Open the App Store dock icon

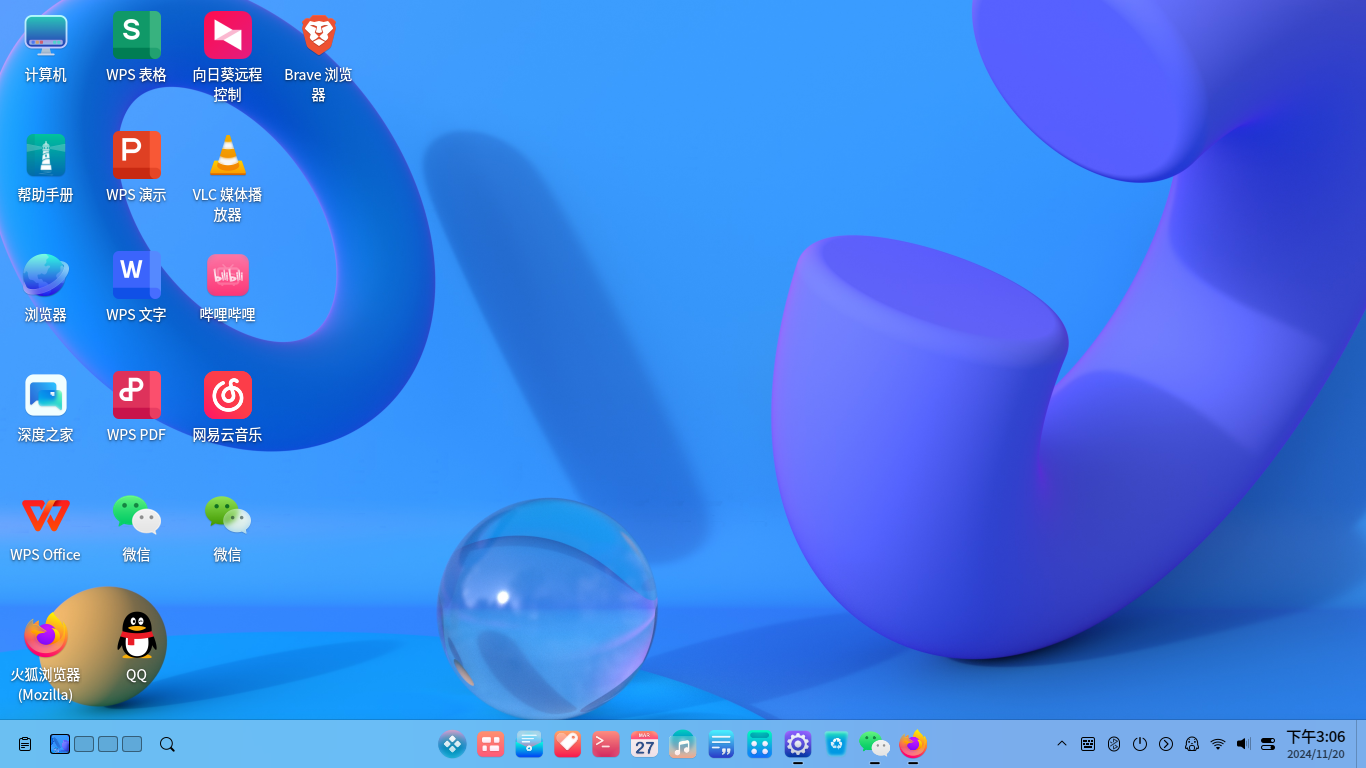[x=567, y=744]
